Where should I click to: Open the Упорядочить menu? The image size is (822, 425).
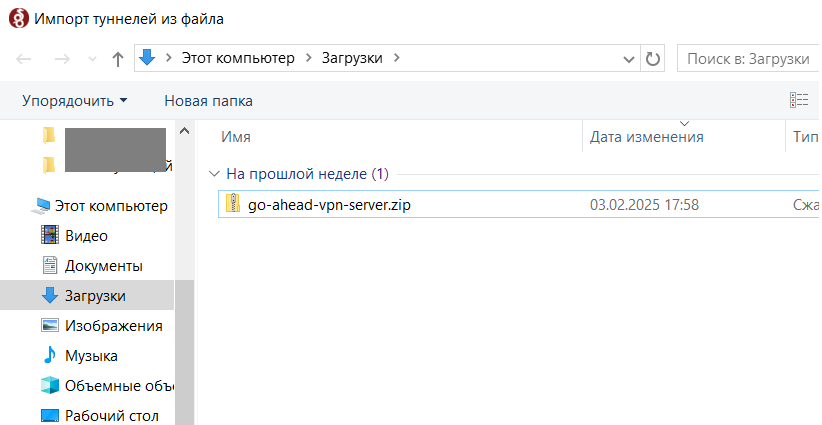(x=75, y=101)
